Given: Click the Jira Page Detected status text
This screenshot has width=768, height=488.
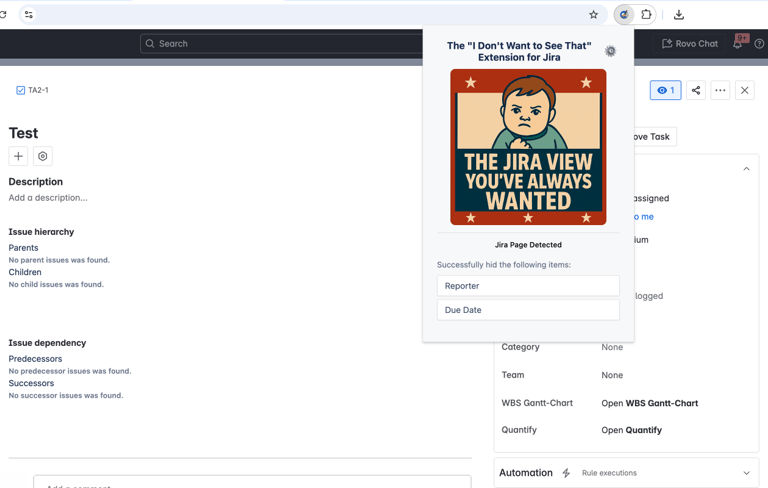Looking at the screenshot, I should (x=528, y=245).
